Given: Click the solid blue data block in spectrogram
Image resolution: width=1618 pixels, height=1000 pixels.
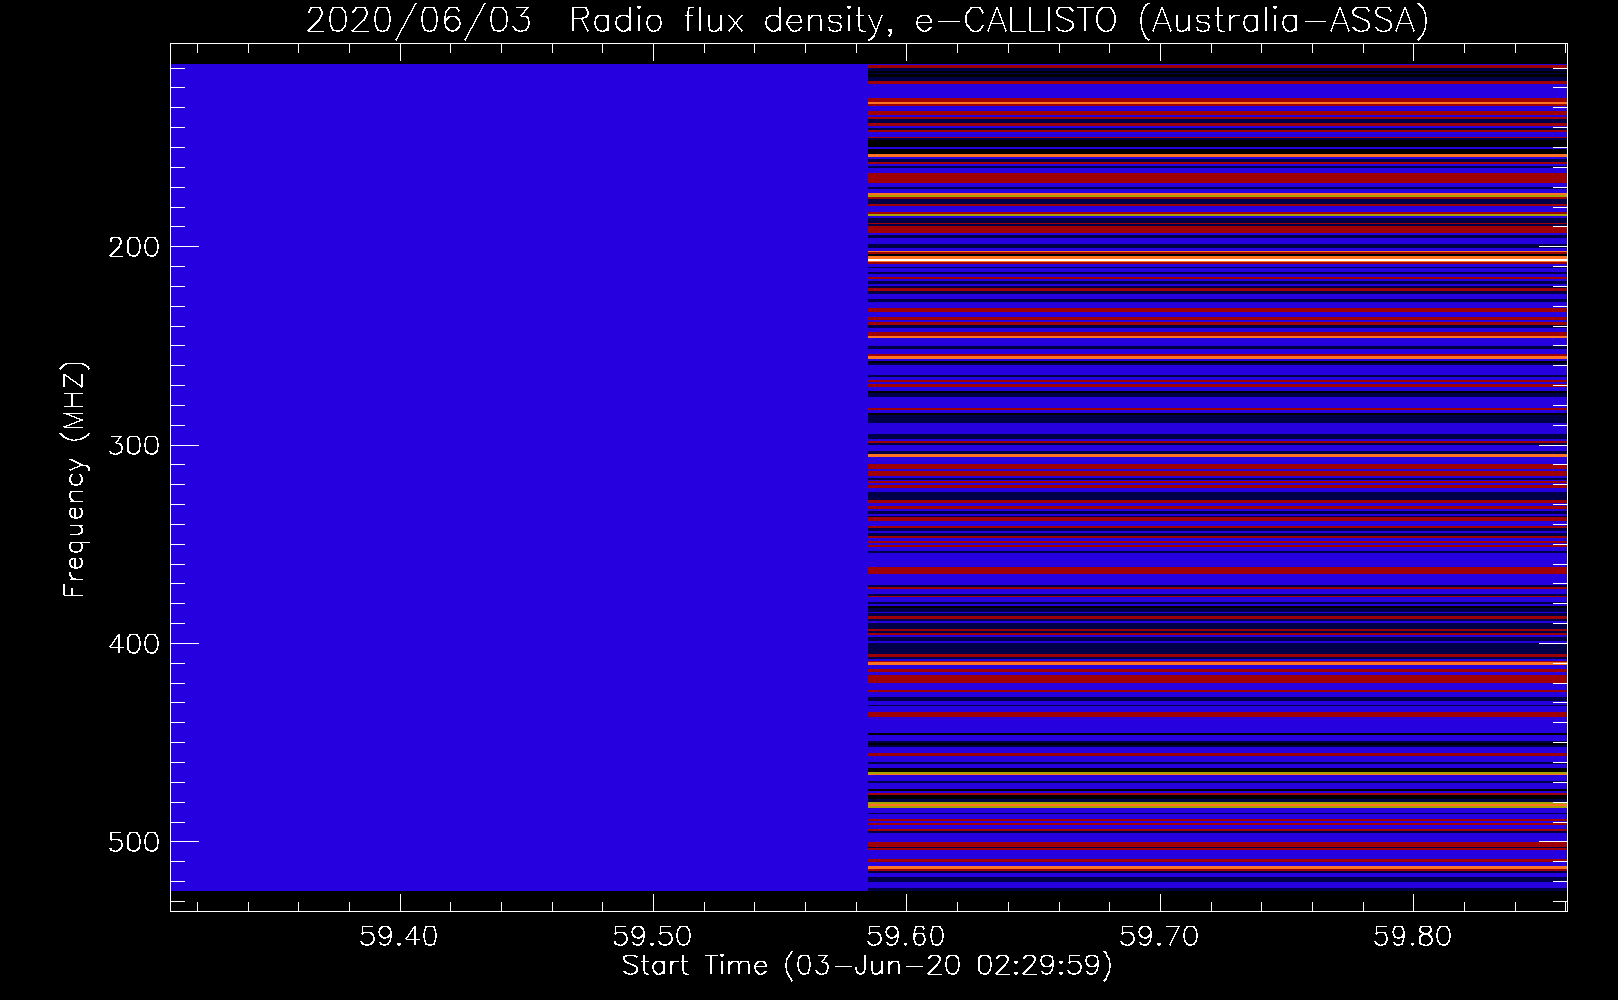Looking at the screenshot, I should pos(519,477).
